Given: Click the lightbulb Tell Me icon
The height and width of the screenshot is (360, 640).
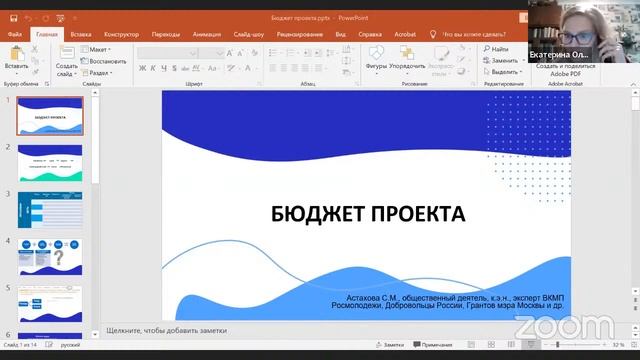Looking at the screenshot, I should (x=433, y=34).
